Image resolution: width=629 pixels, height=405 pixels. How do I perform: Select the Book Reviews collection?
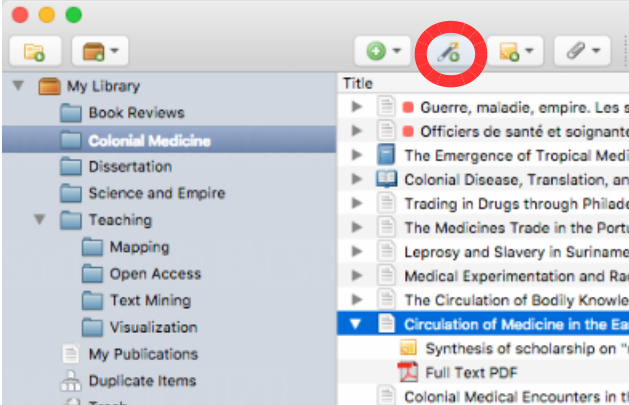pos(136,113)
